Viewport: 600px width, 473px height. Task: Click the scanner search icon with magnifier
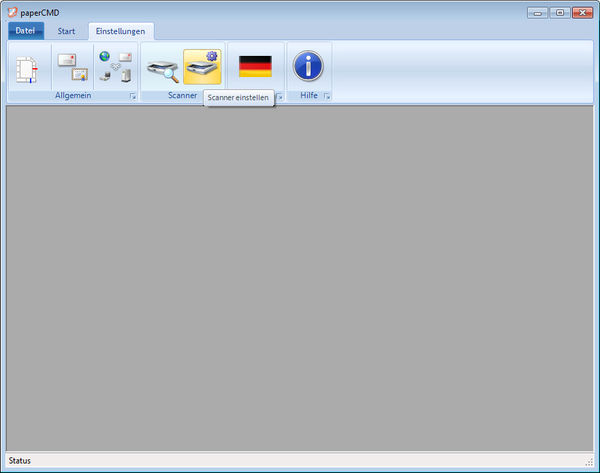pos(163,71)
